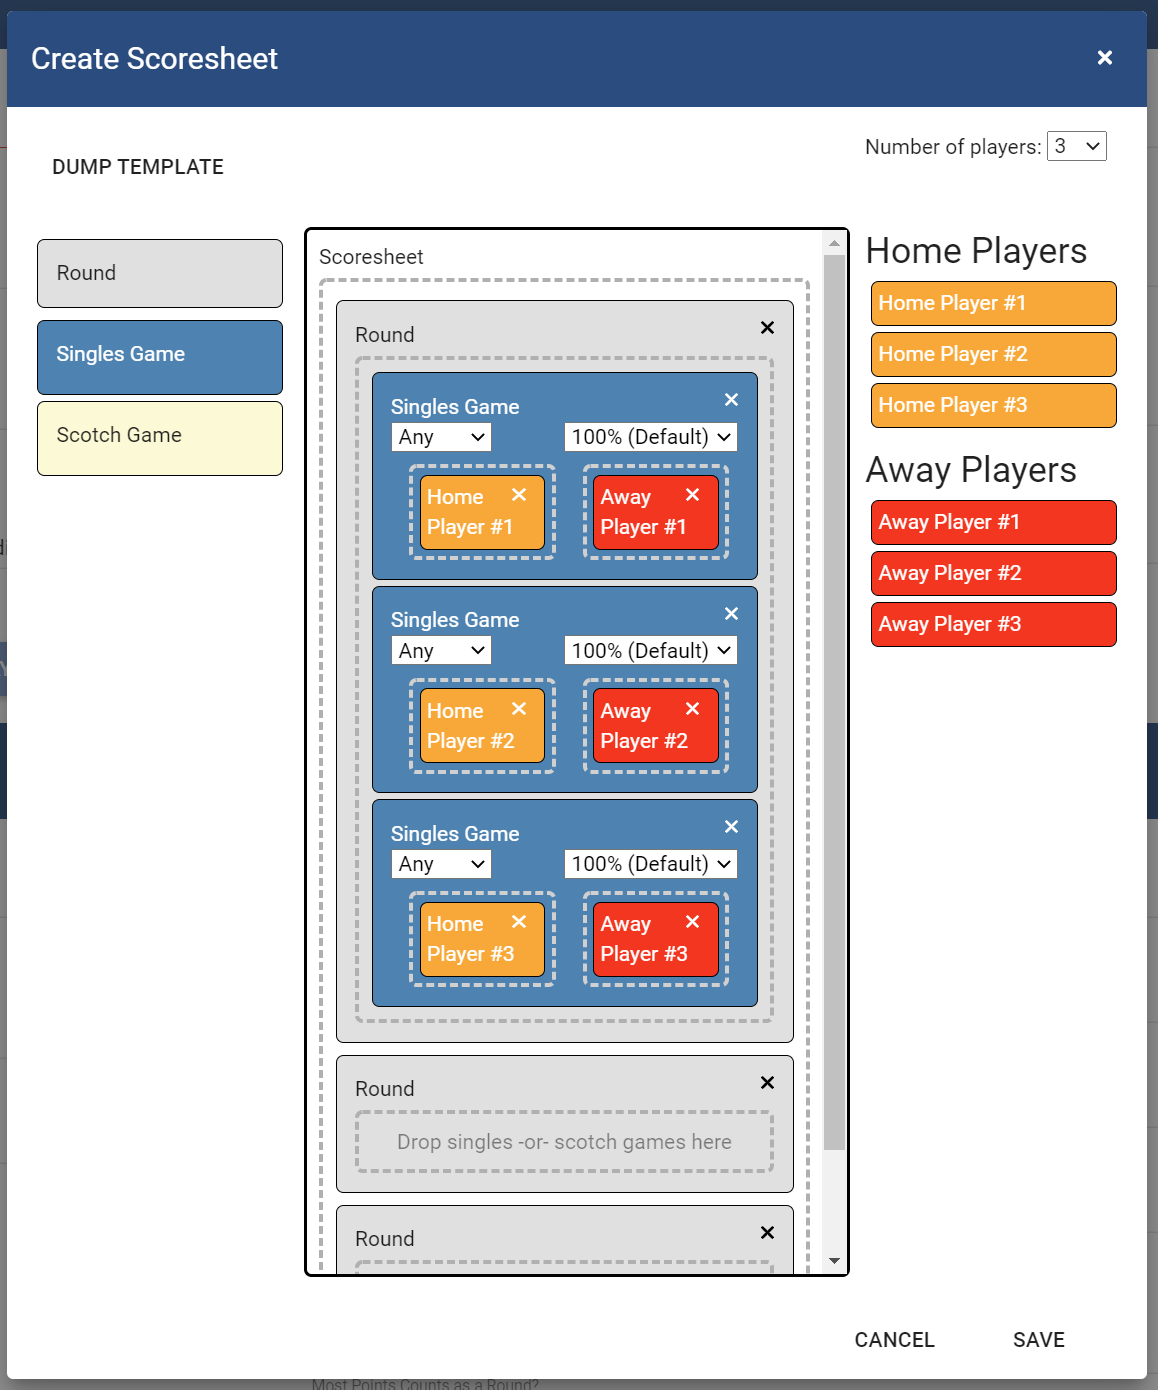Delete the third Singles Game with X
The image size is (1158, 1390).
coord(731,827)
